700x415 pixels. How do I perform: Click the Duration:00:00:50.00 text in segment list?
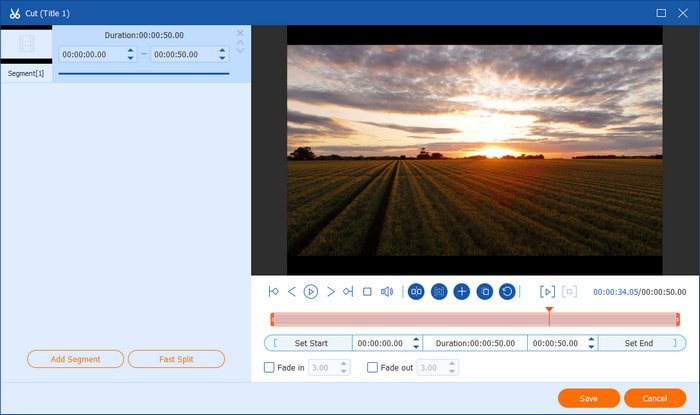tap(144, 35)
